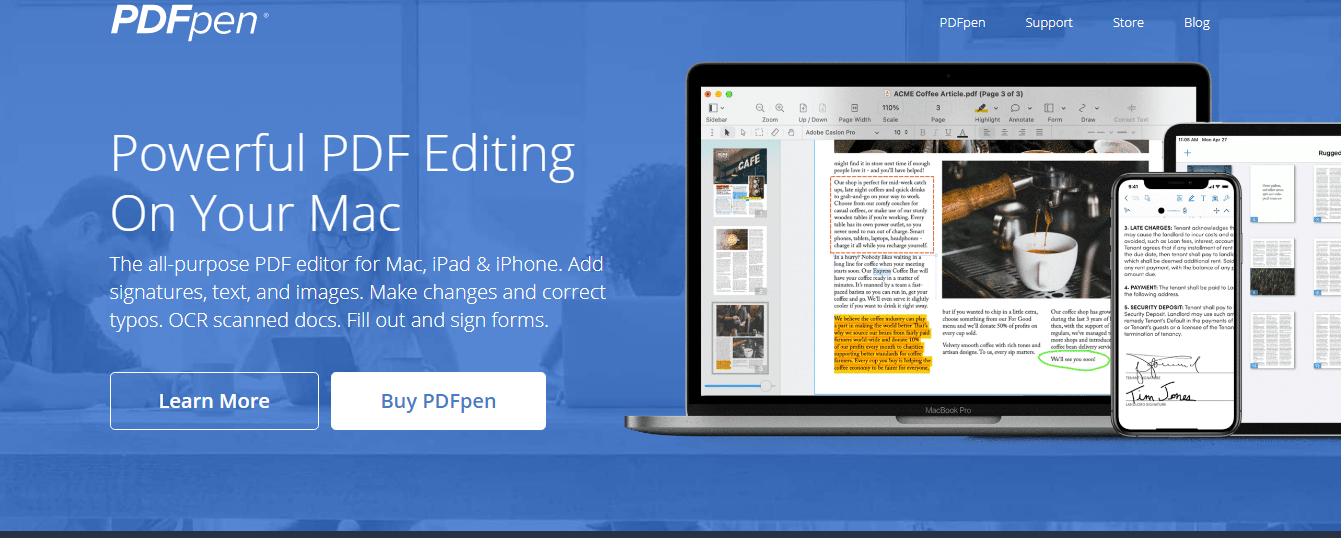Tap the move arrows icon on the iPhone

[x=1216, y=211]
